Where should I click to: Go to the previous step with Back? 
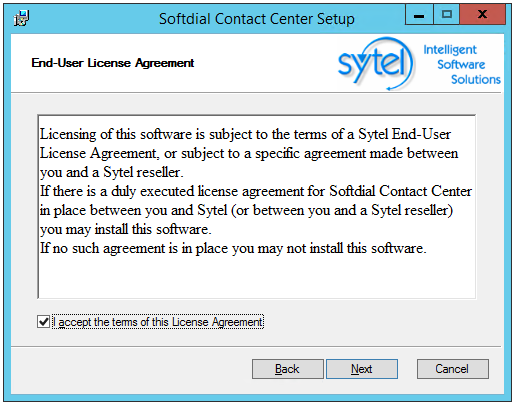[x=288, y=369]
